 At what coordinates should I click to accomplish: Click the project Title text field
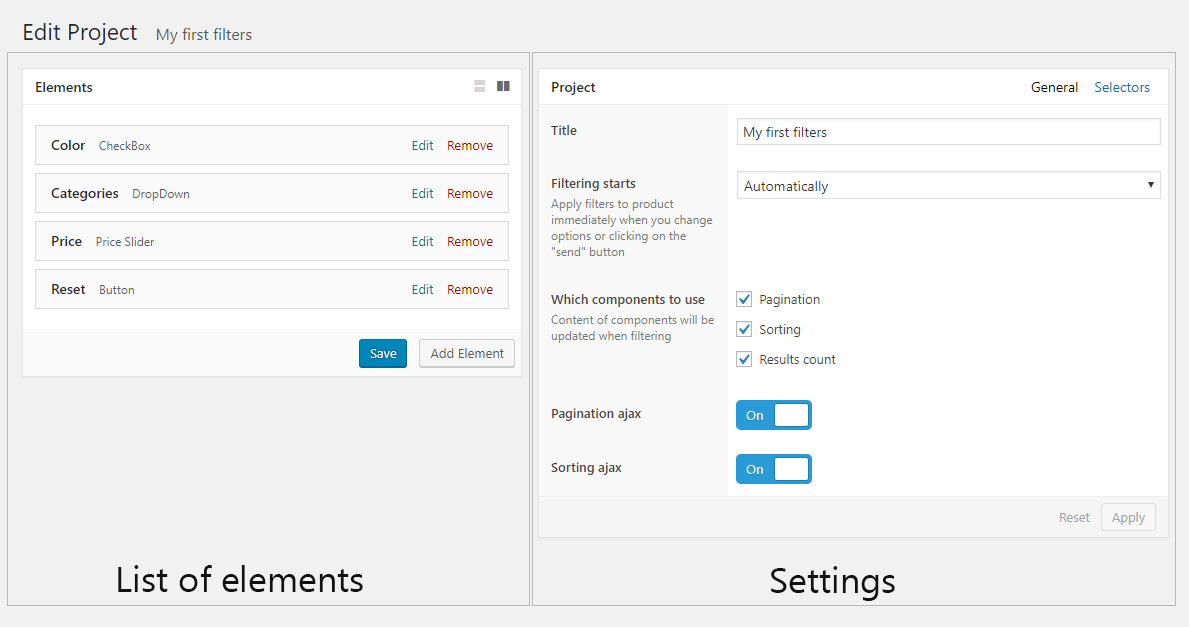point(948,132)
